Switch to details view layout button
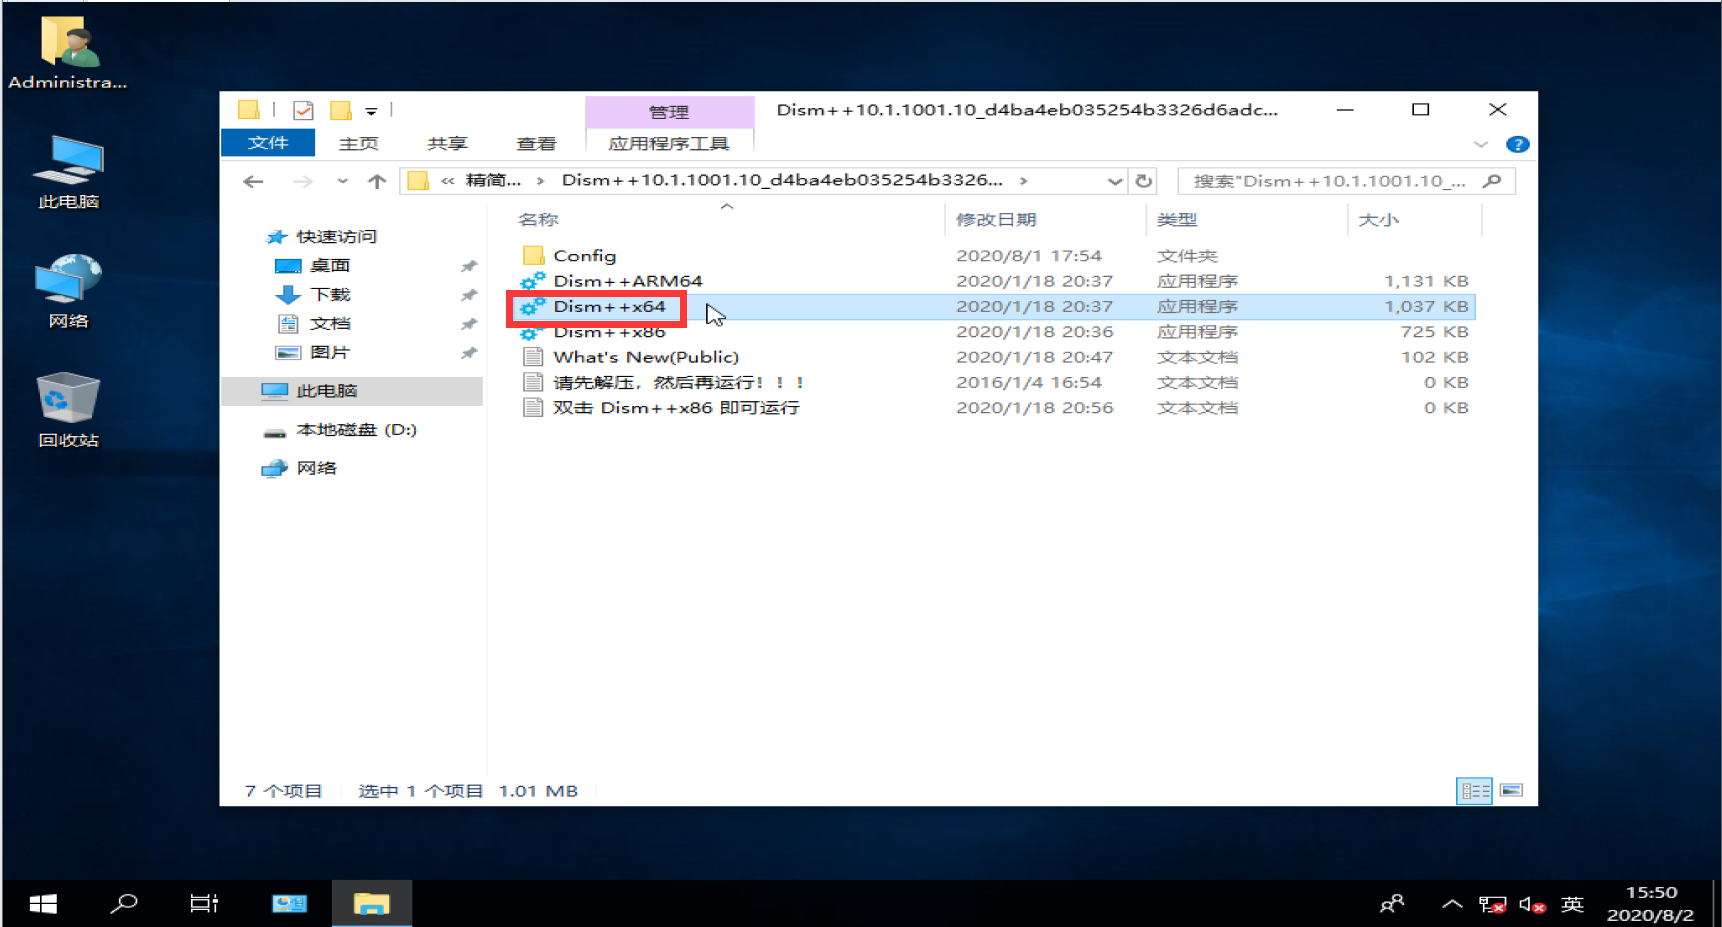The image size is (1722, 927). pyautogui.click(x=1474, y=791)
